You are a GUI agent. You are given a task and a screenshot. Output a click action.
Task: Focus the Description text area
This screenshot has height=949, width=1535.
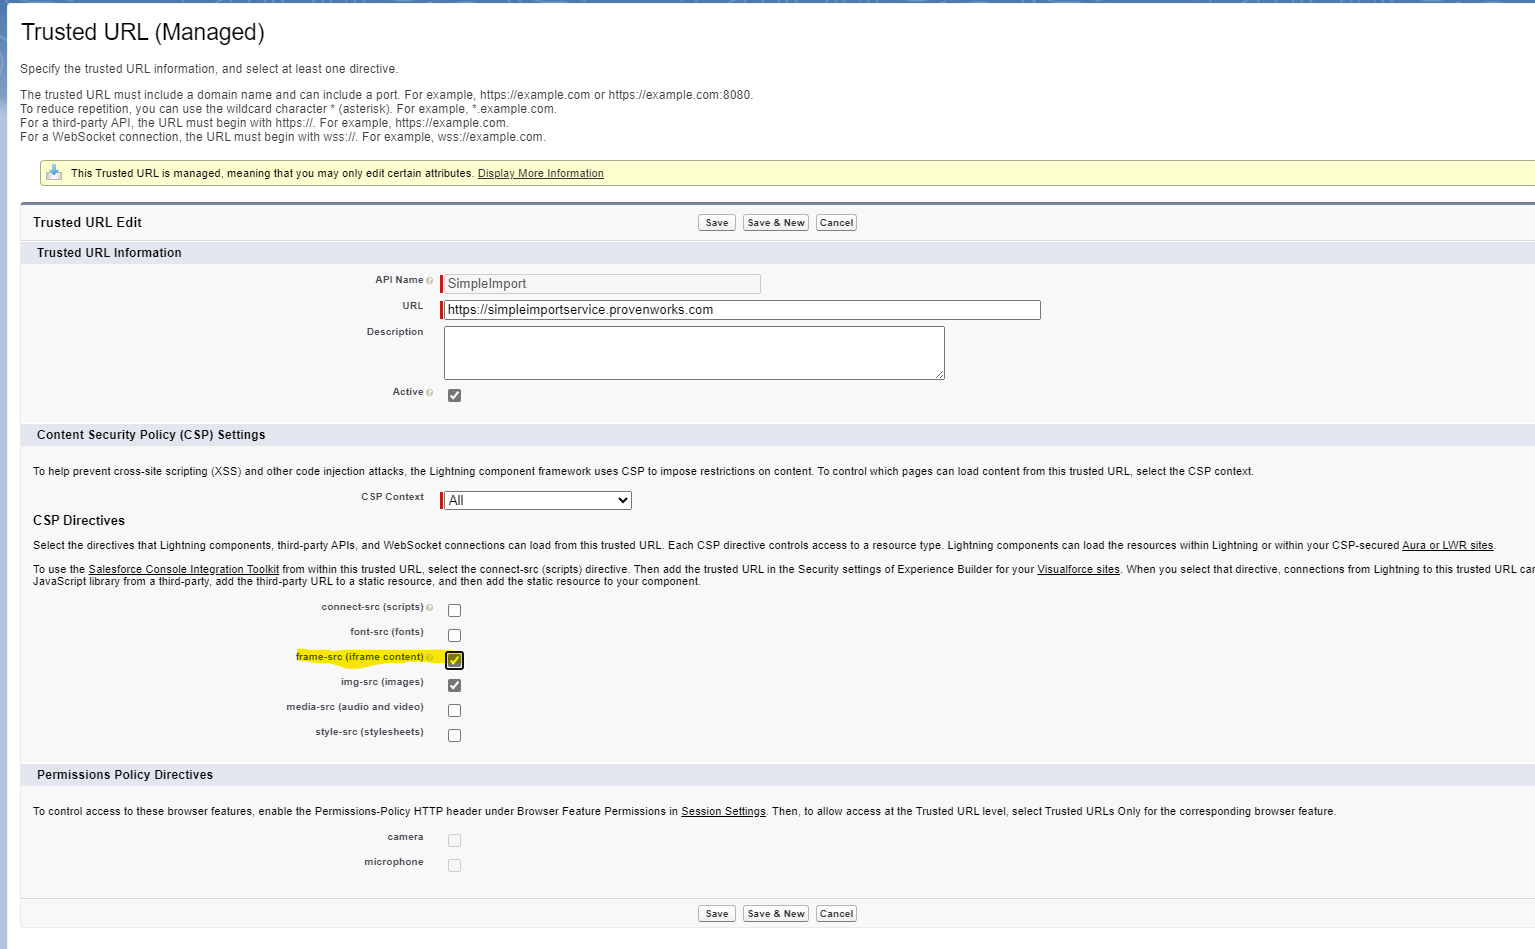pos(694,352)
